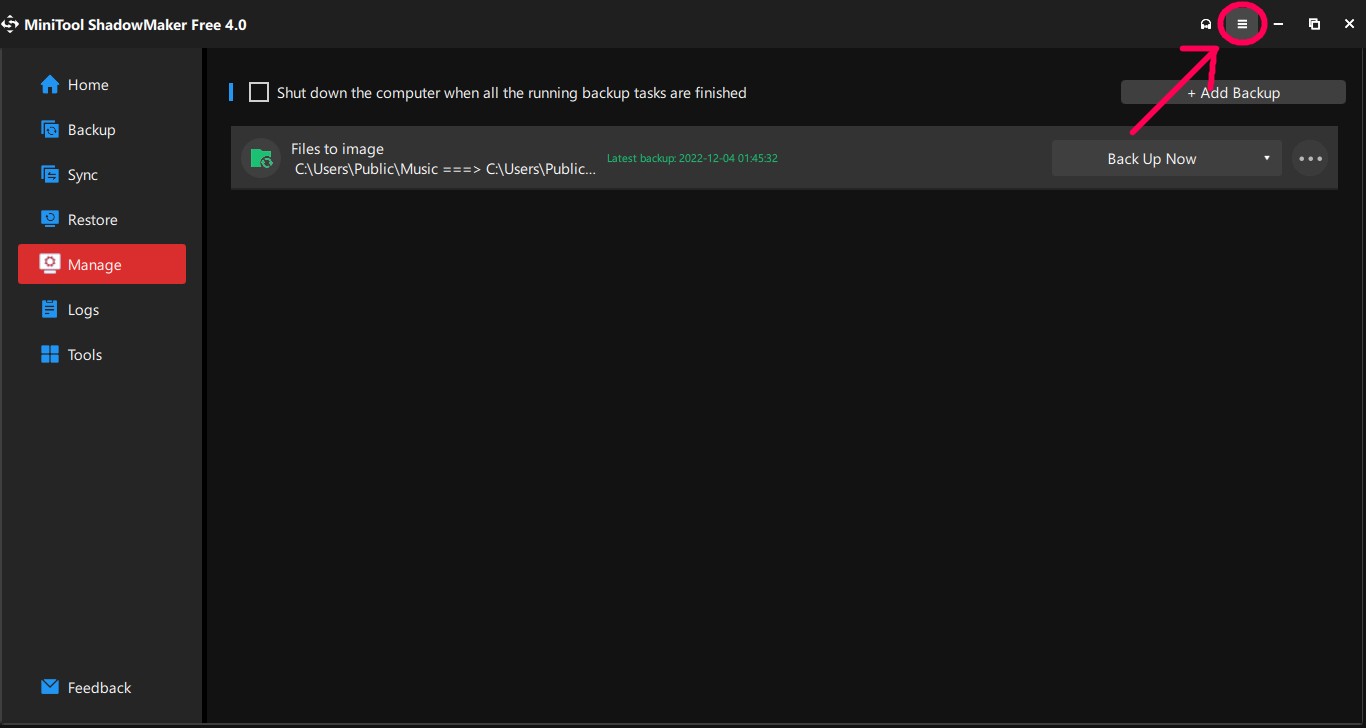Expand the Back Up Now dropdown arrow

(1266, 158)
